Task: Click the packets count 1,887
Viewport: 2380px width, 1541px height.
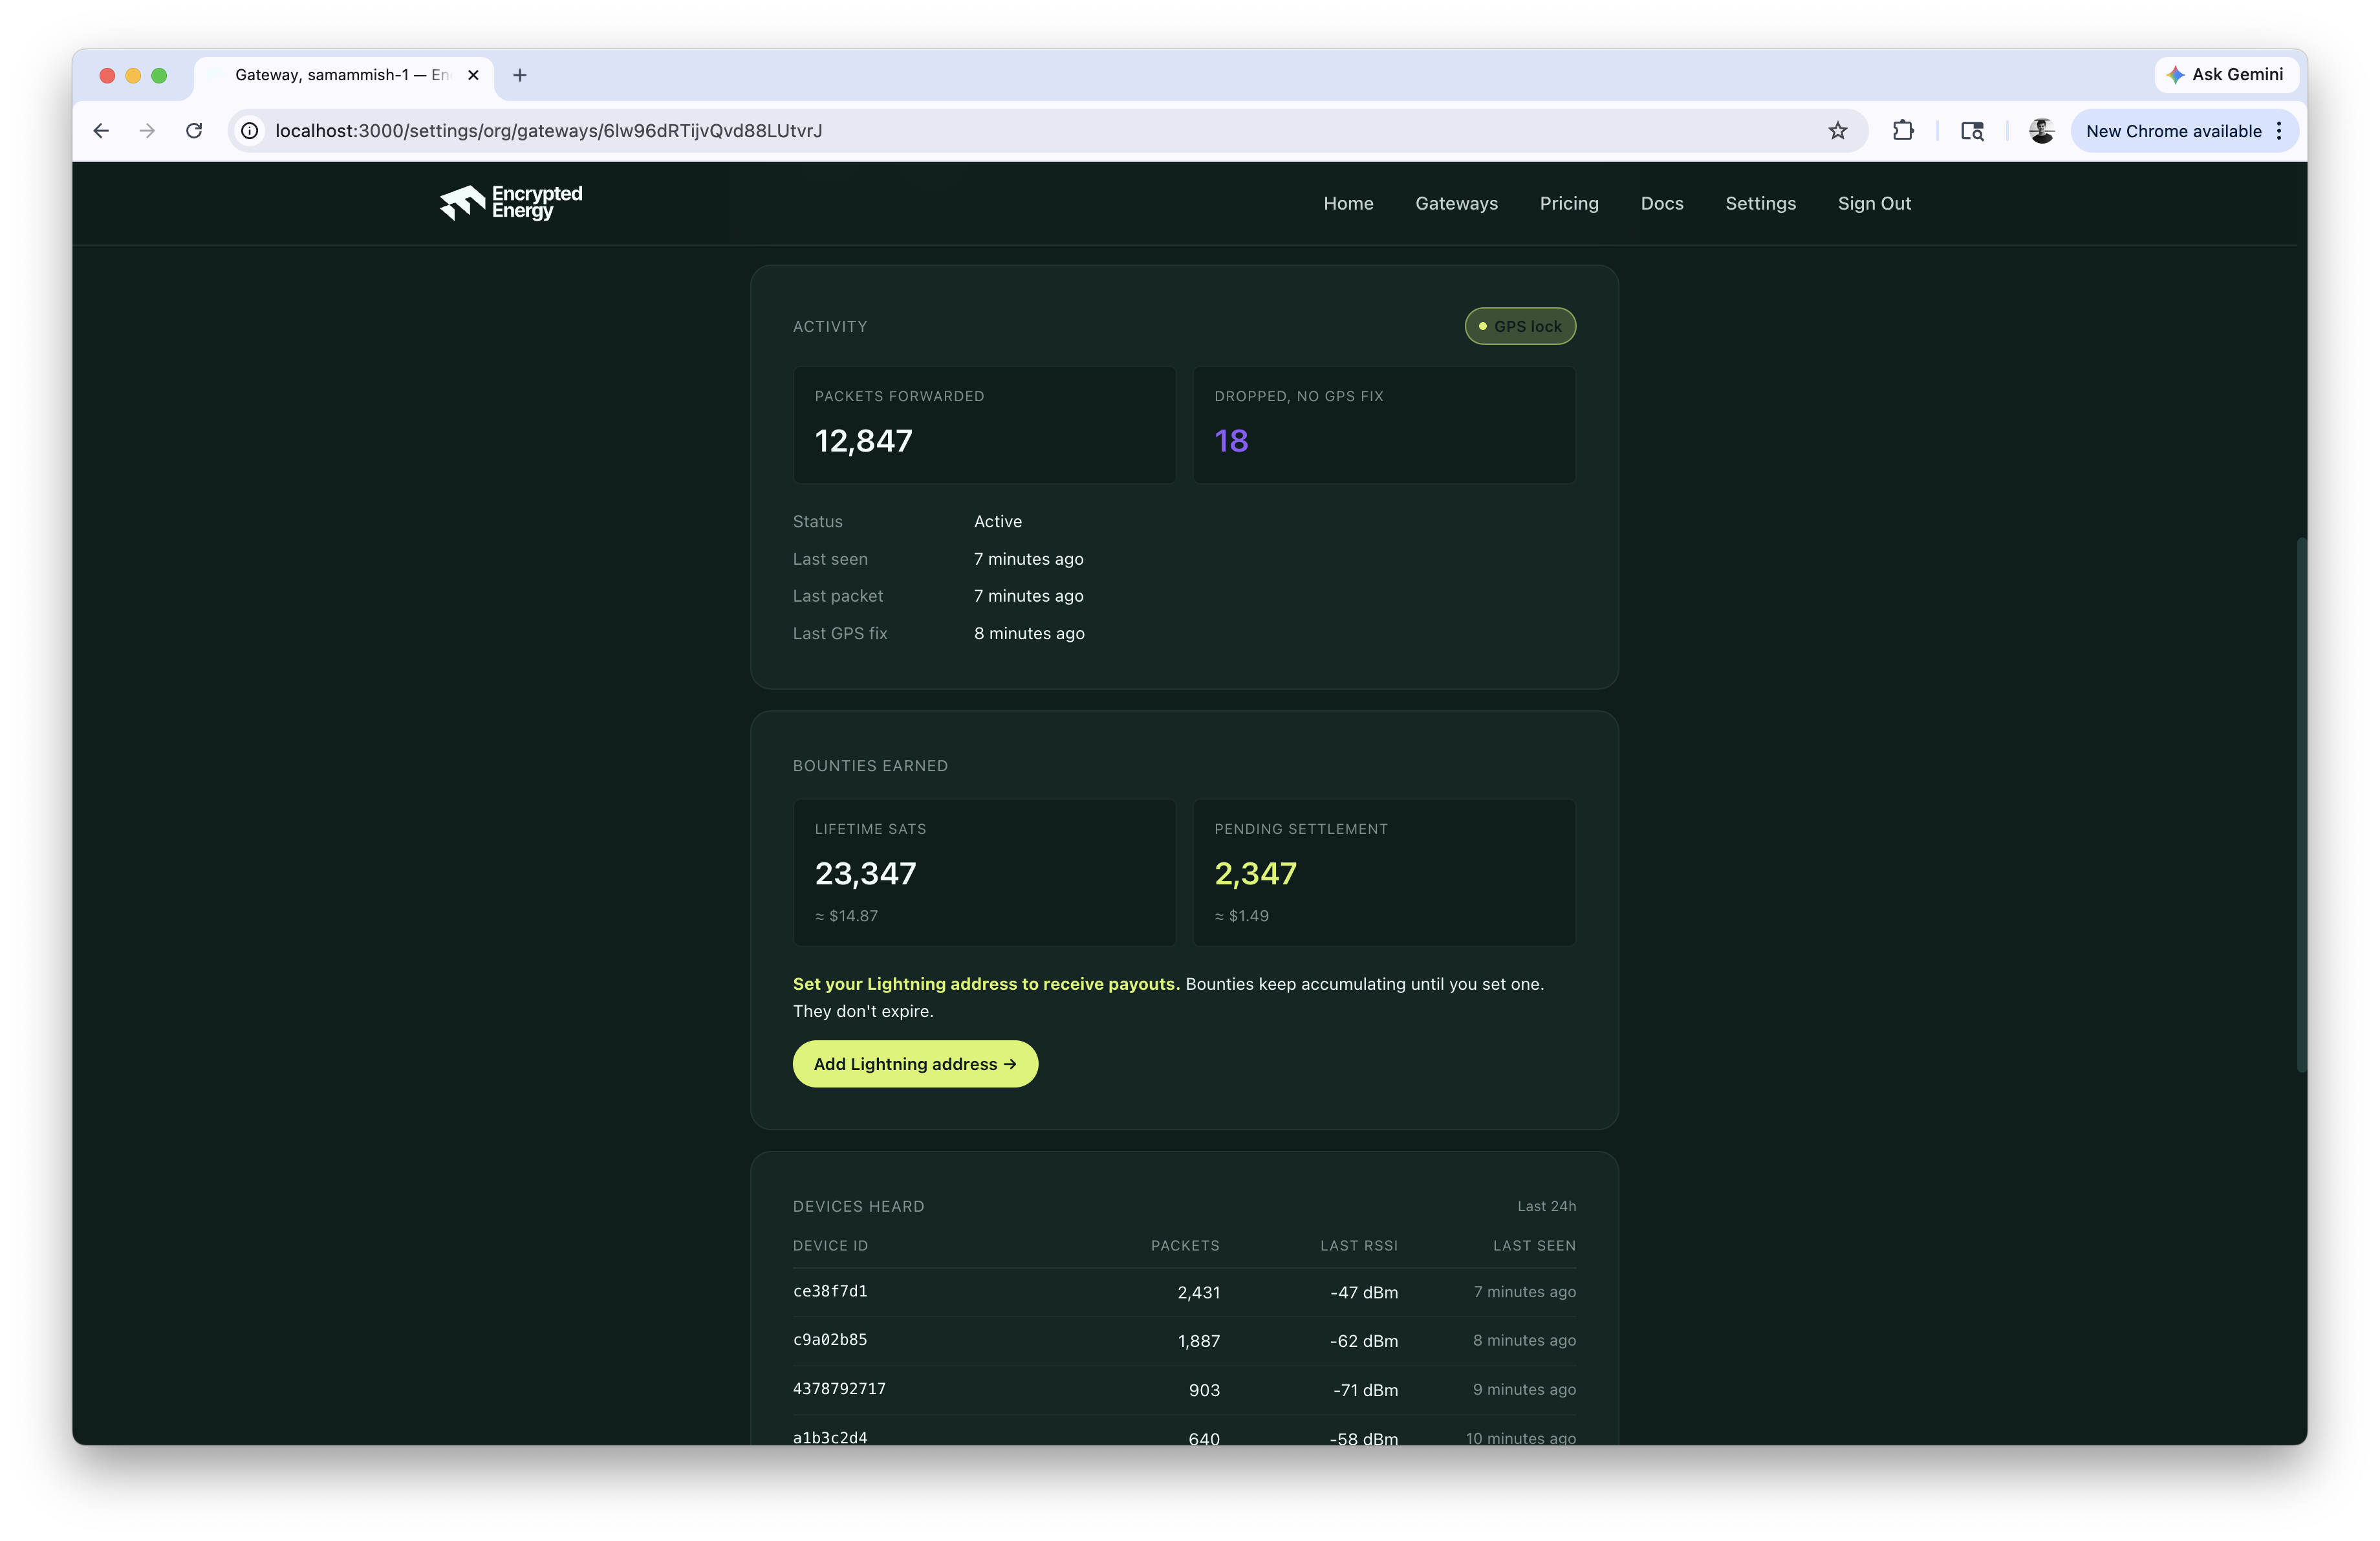Action: click(1198, 1341)
